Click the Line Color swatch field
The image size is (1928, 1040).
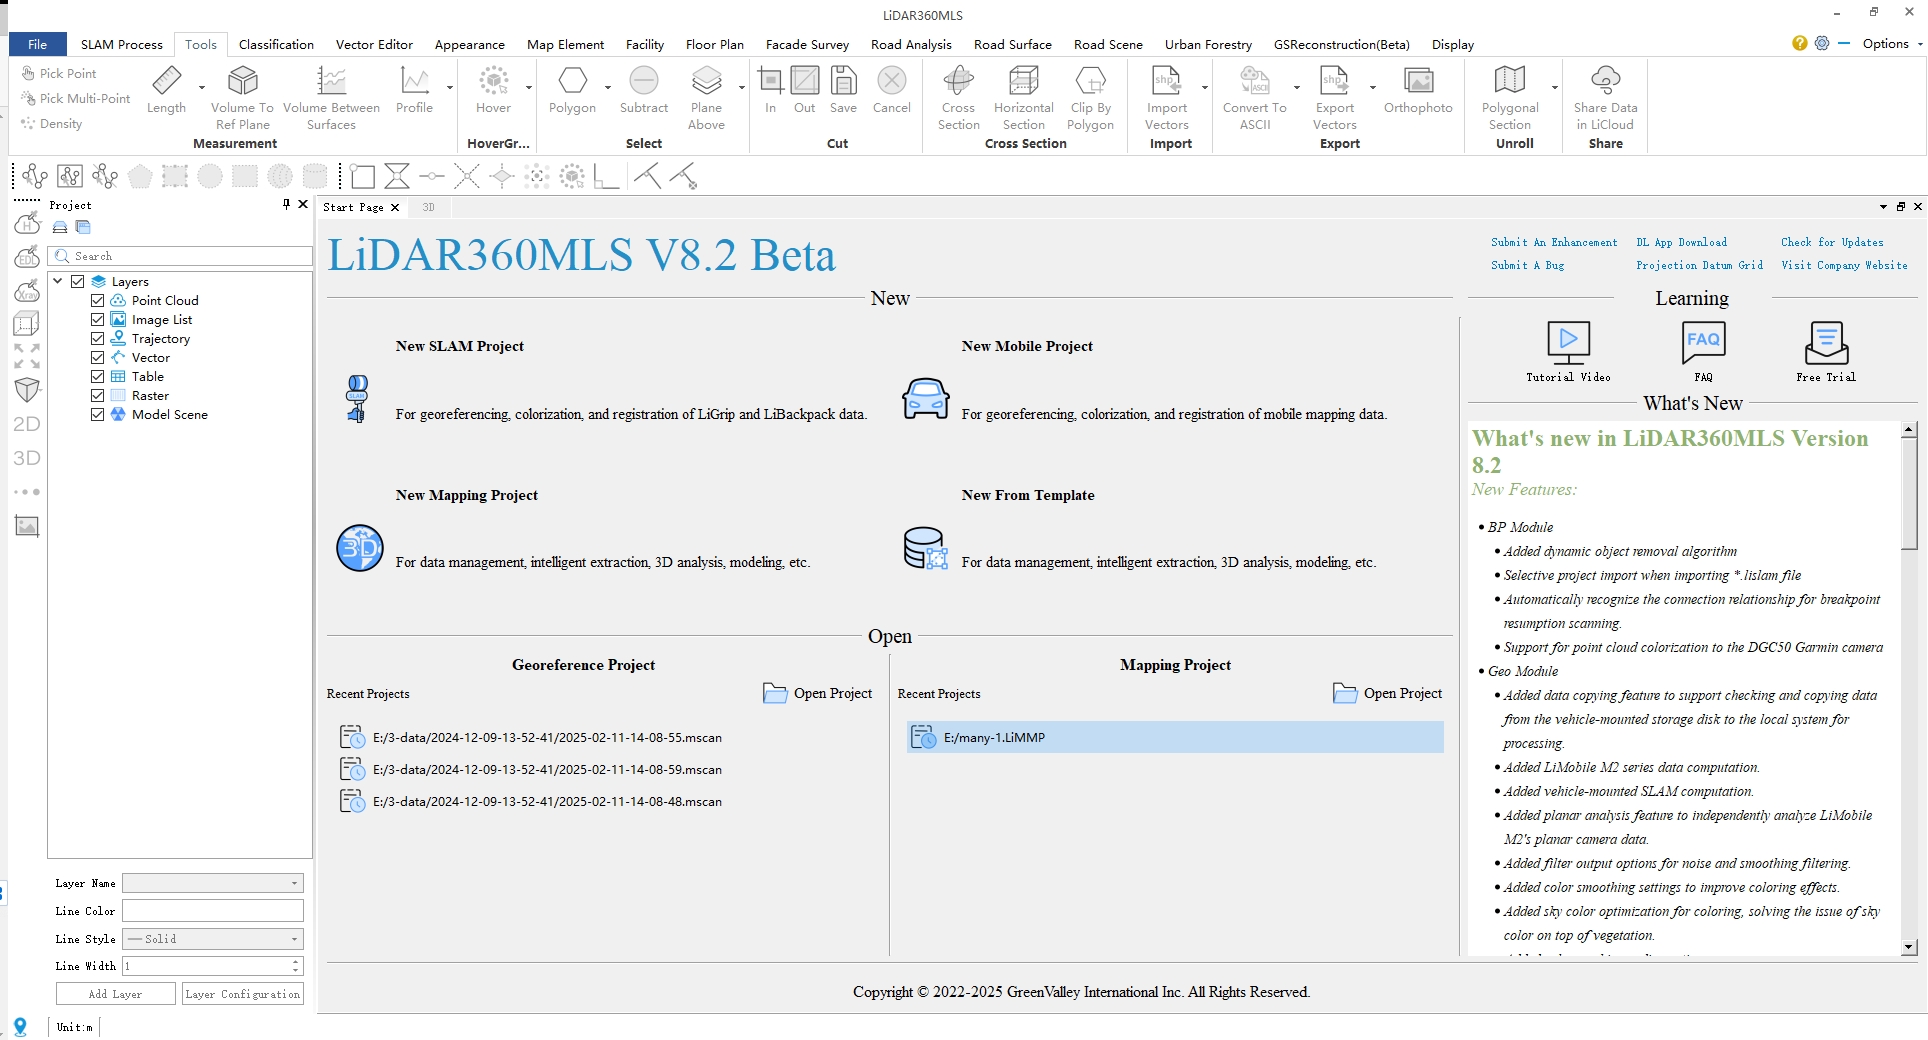pos(213,911)
